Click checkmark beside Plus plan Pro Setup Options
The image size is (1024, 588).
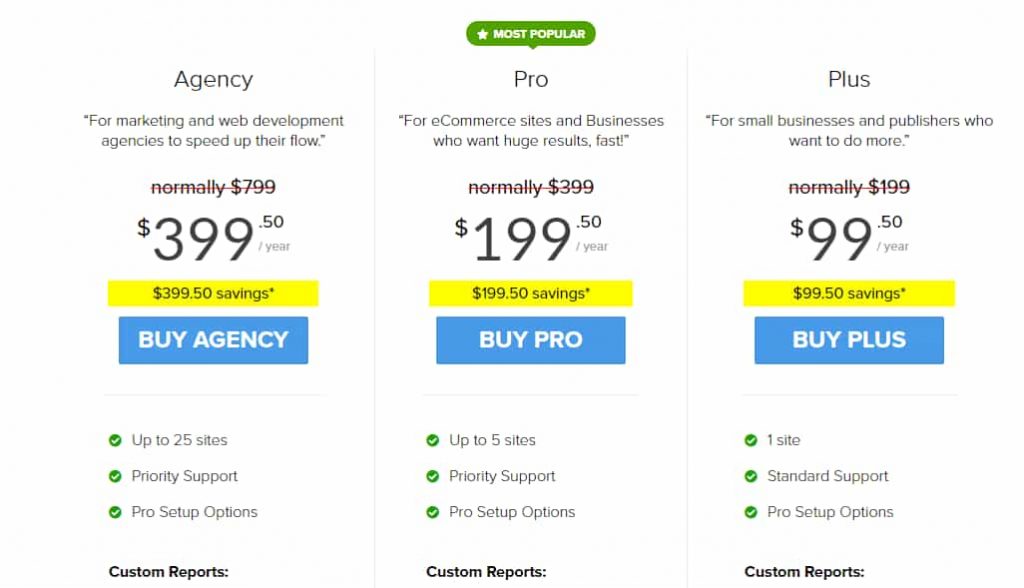click(x=751, y=512)
